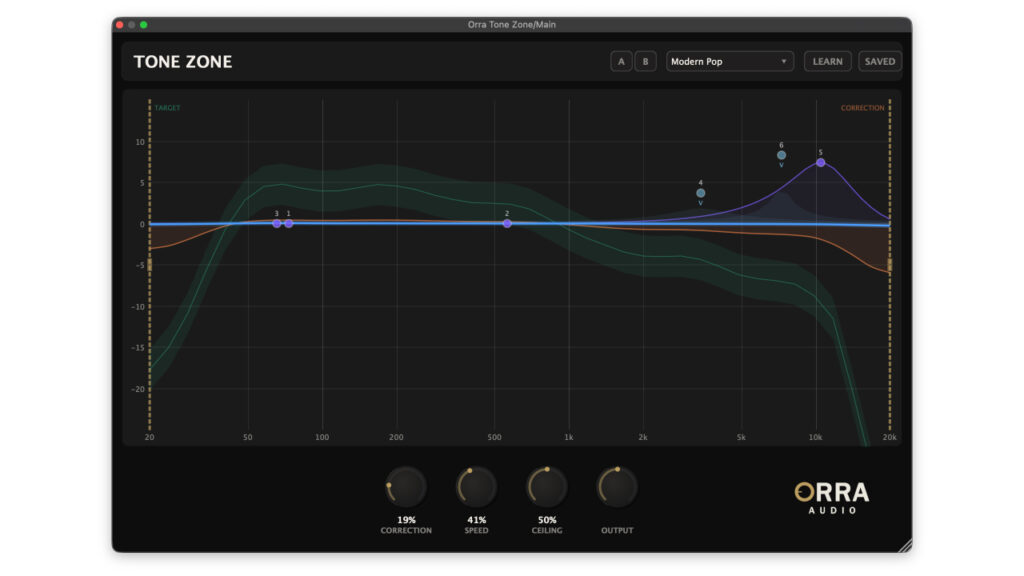The height and width of the screenshot is (576, 1024).
Task: Click the Speed knob
Action: pyautogui.click(x=477, y=487)
